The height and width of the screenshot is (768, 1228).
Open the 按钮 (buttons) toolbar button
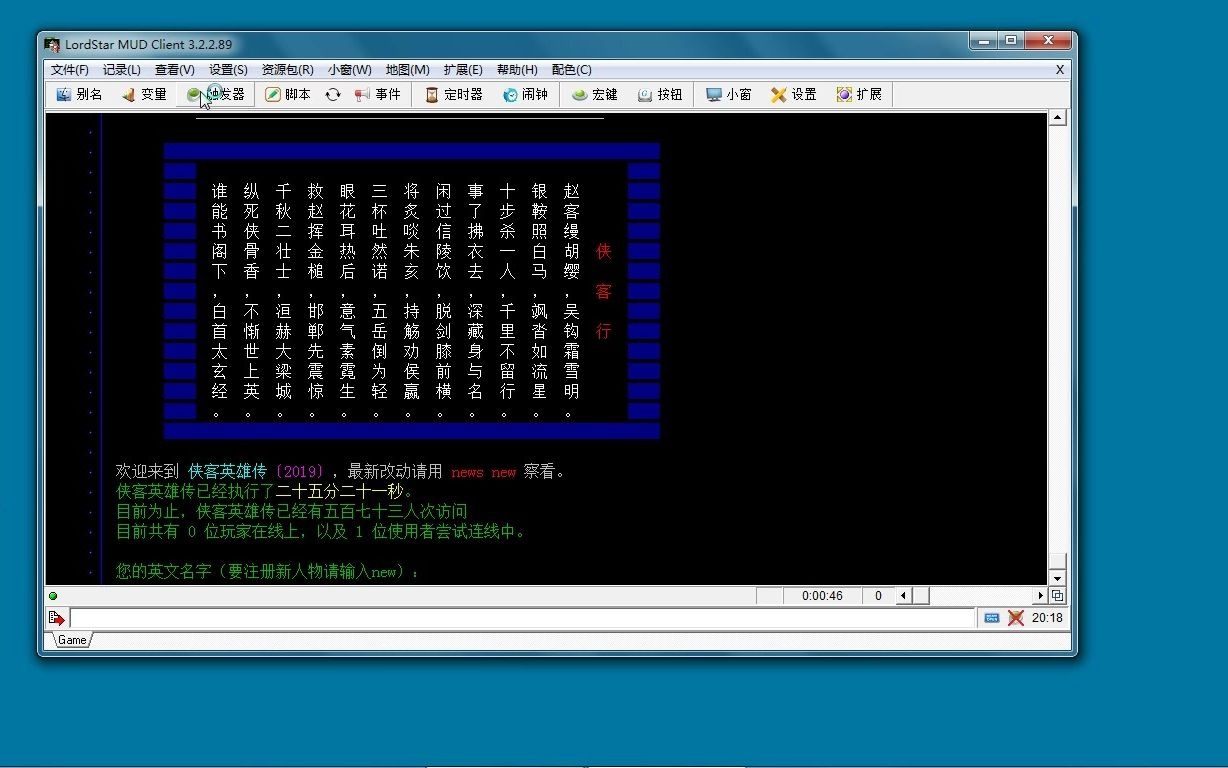click(660, 94)
